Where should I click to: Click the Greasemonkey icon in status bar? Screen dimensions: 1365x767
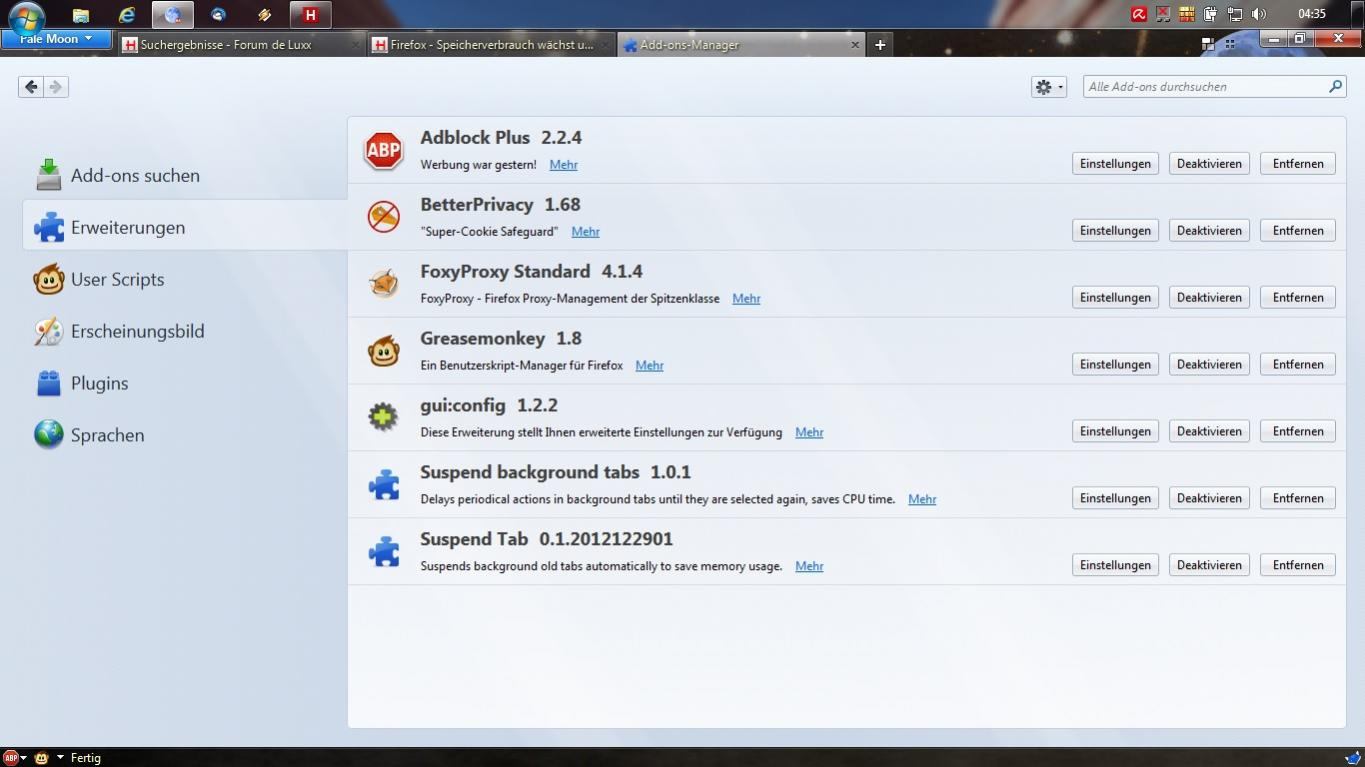[41, 758]
